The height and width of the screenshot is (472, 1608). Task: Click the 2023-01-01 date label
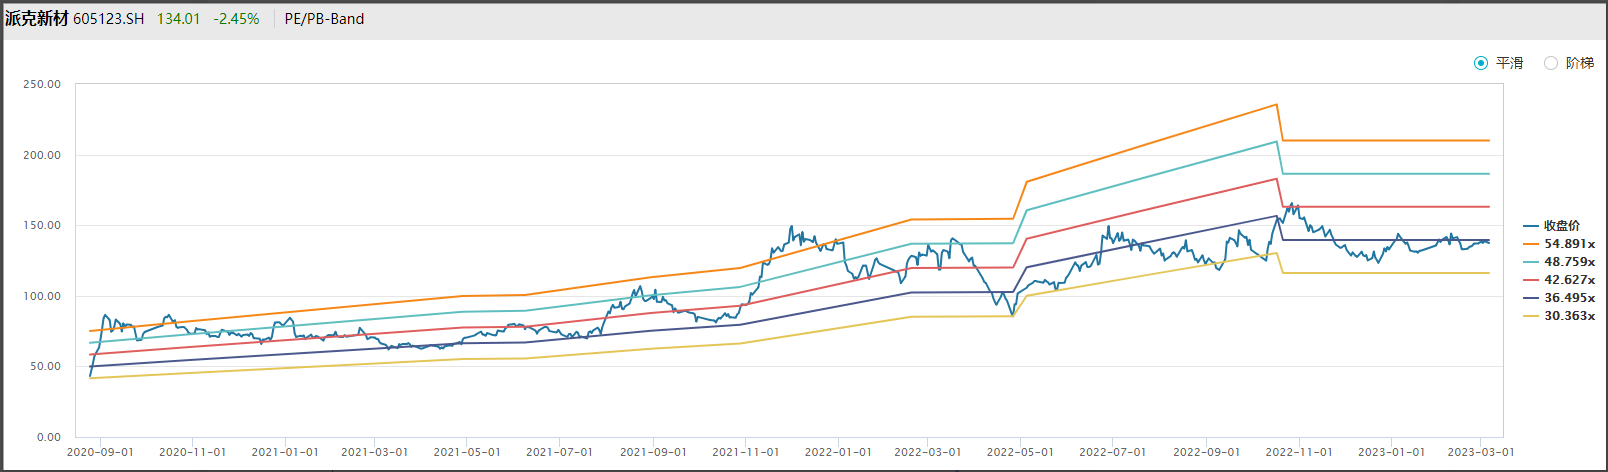tap(1391, 452)
